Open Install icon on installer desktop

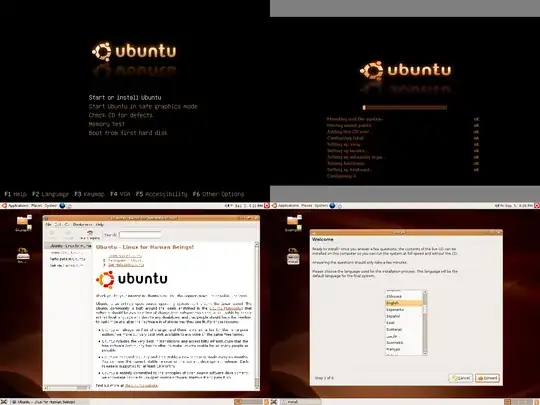(x=293, y=256)
